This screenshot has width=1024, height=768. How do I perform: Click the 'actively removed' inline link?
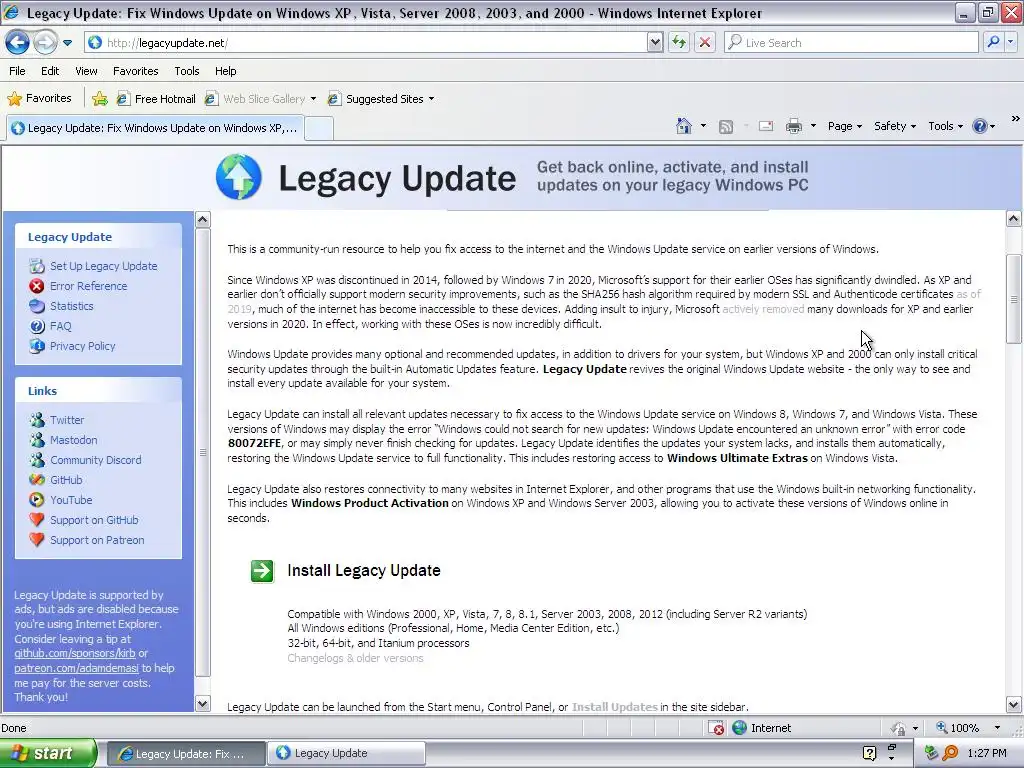tap(763, 309)
